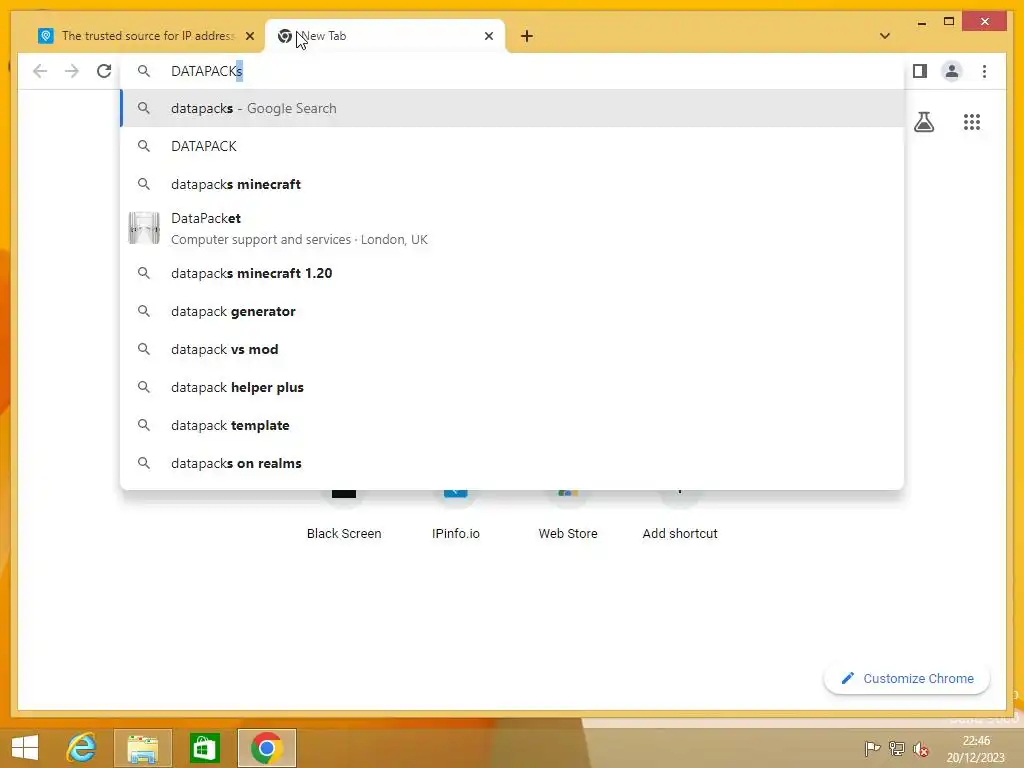Reload the current page
The image size is (1024, 768).
(x=104, y=71)
